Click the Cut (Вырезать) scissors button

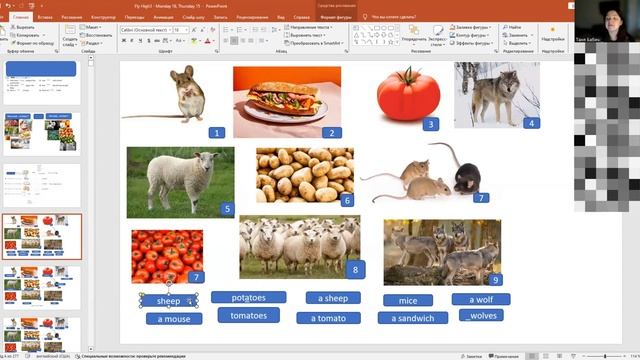click(x=23, y=27)
